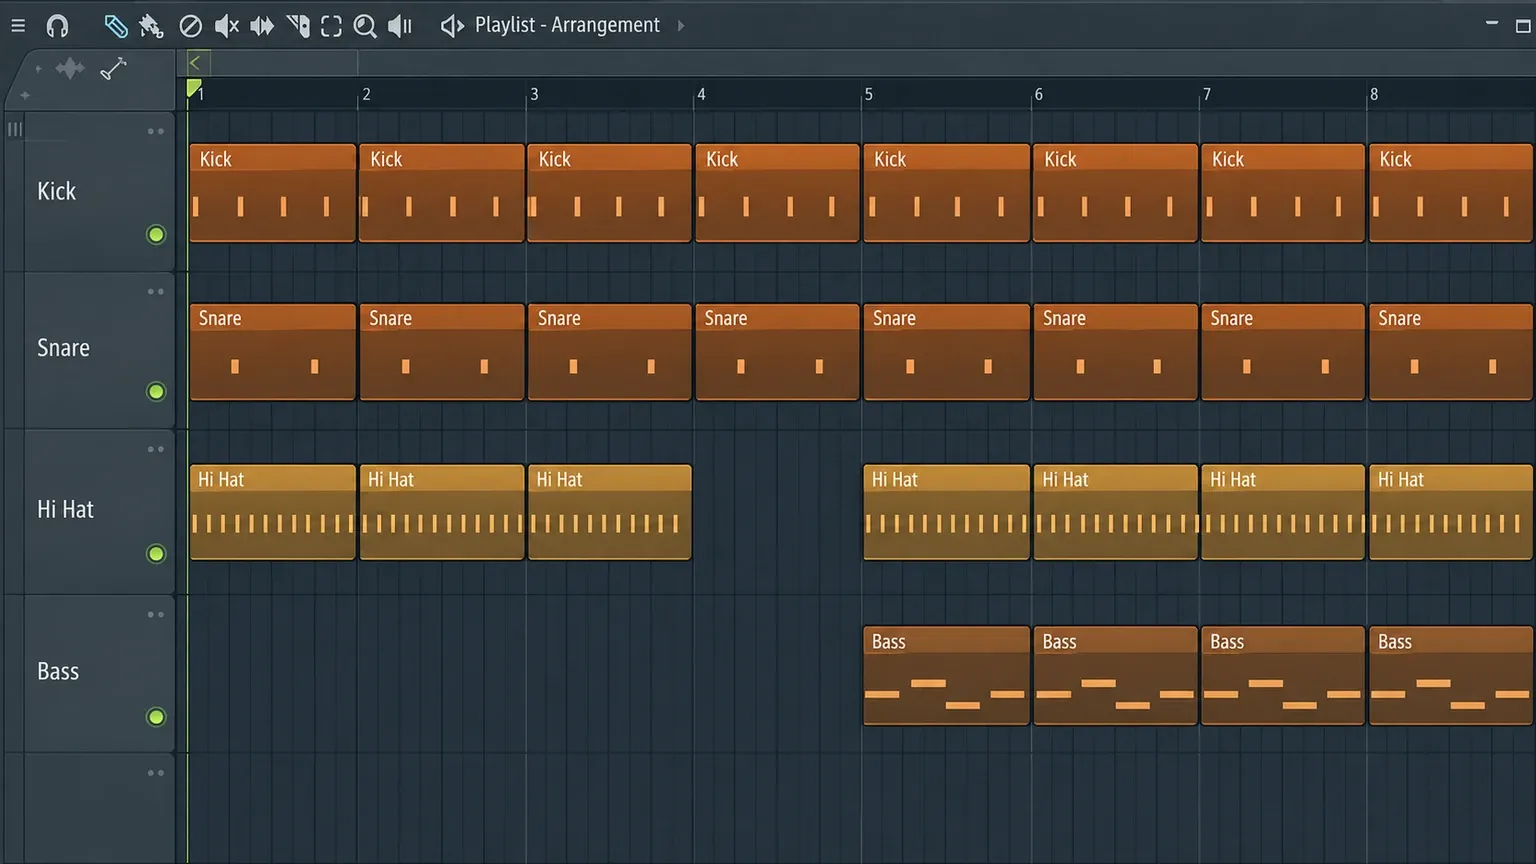Select the Bass clip at bar 7
The height and width of the screenshot is (864, 1536).
pyautogui.click(x=1283, y=675)
